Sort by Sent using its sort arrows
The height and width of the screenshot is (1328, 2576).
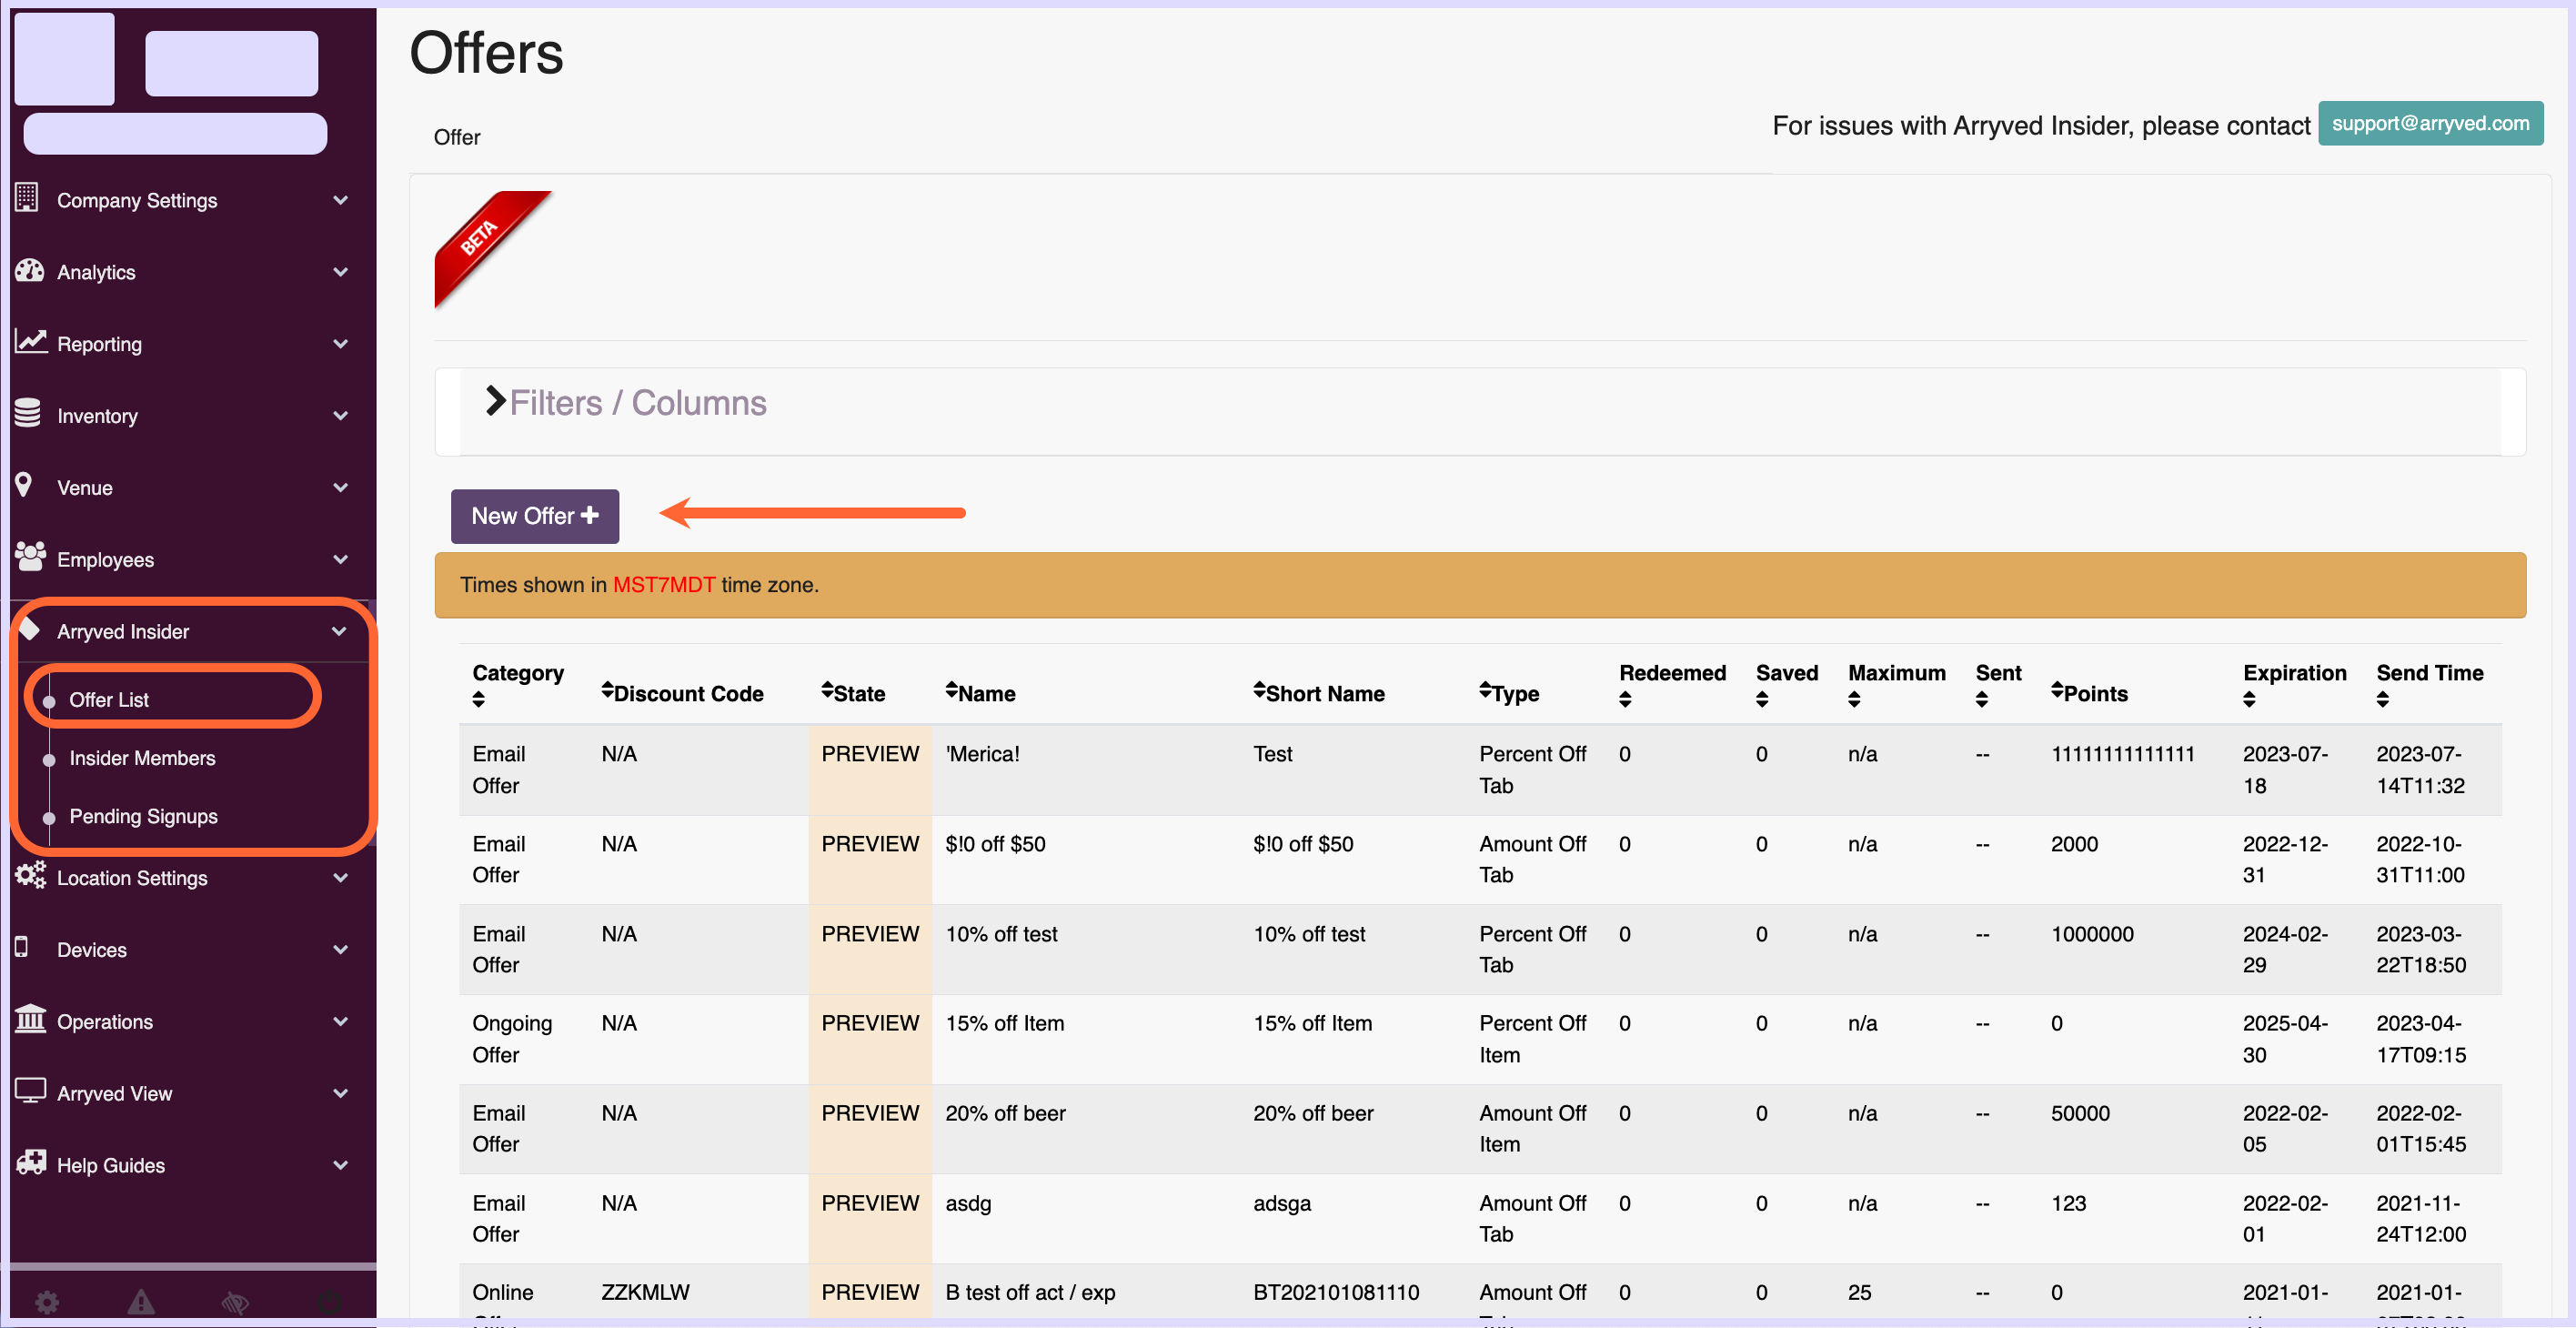[1982, 700]
